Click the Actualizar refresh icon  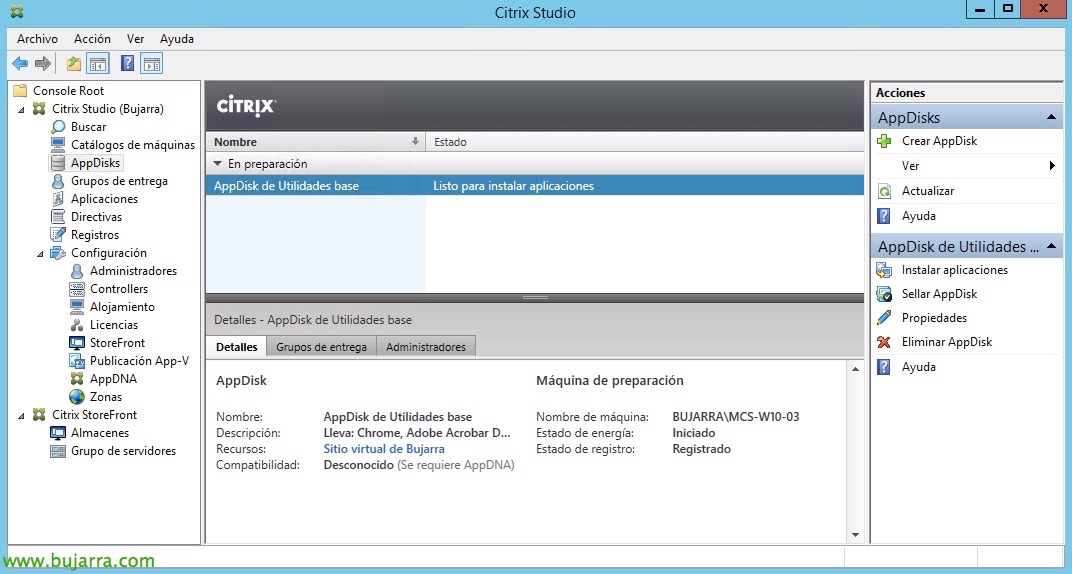[884, 191]
